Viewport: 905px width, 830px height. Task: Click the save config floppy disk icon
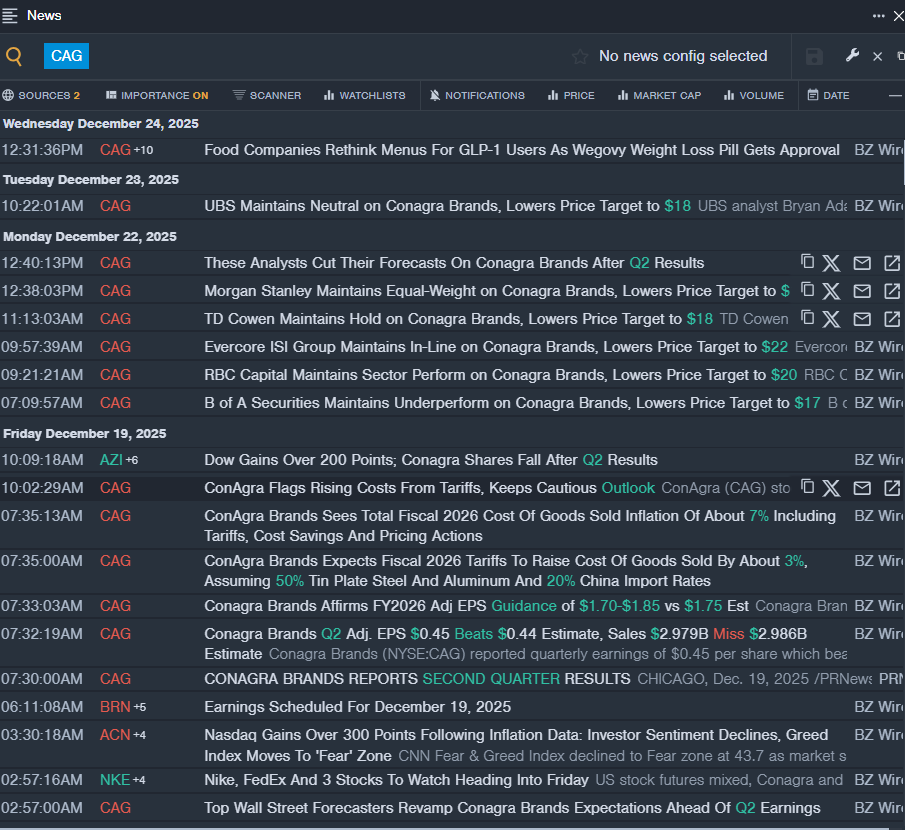click(814, 57)
